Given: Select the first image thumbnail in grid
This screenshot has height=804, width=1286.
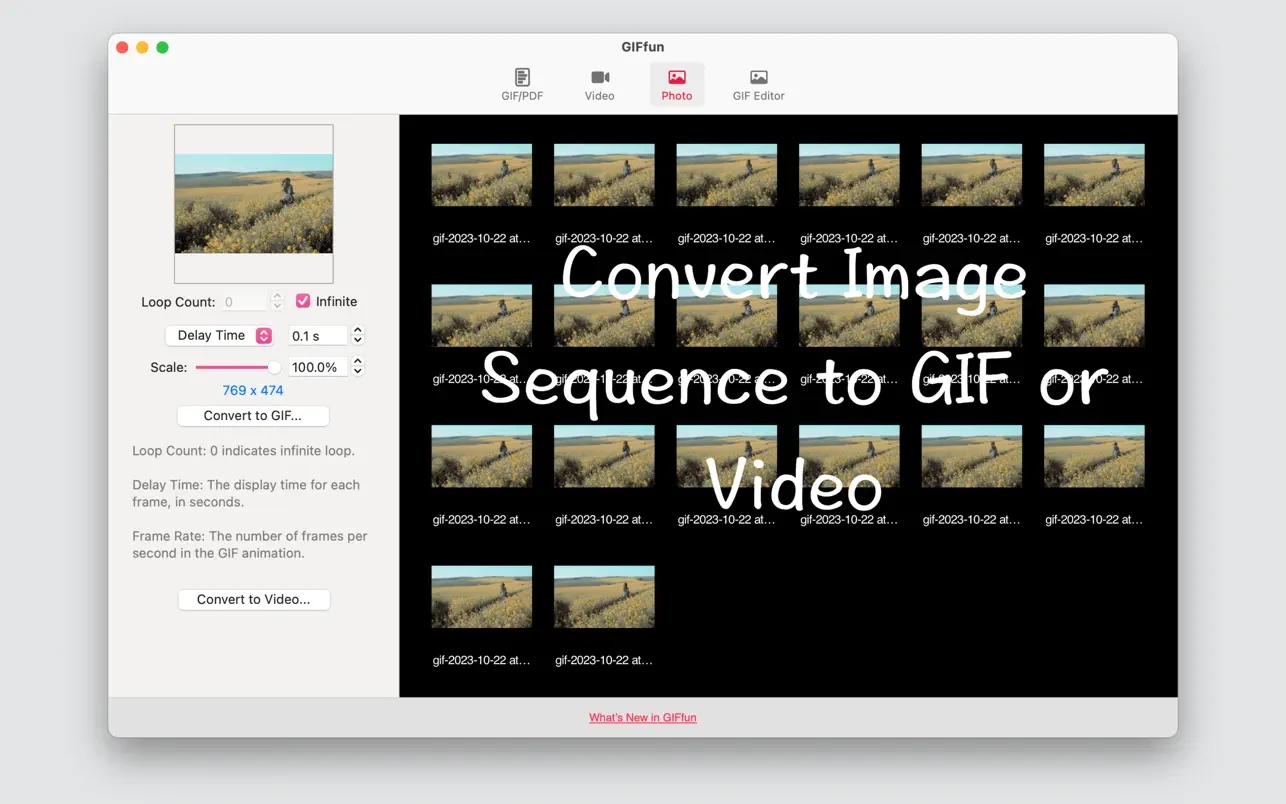Looking at the screenshot, I should pos(481,175).
